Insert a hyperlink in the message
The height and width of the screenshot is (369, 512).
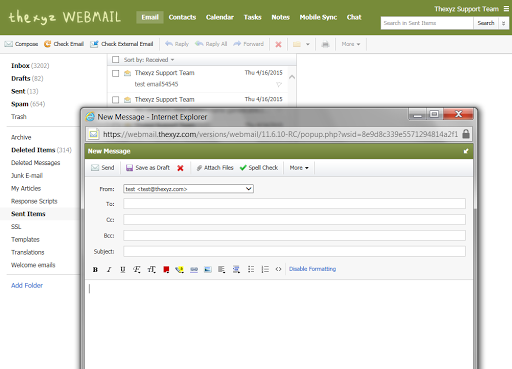[x=194, y=269]
